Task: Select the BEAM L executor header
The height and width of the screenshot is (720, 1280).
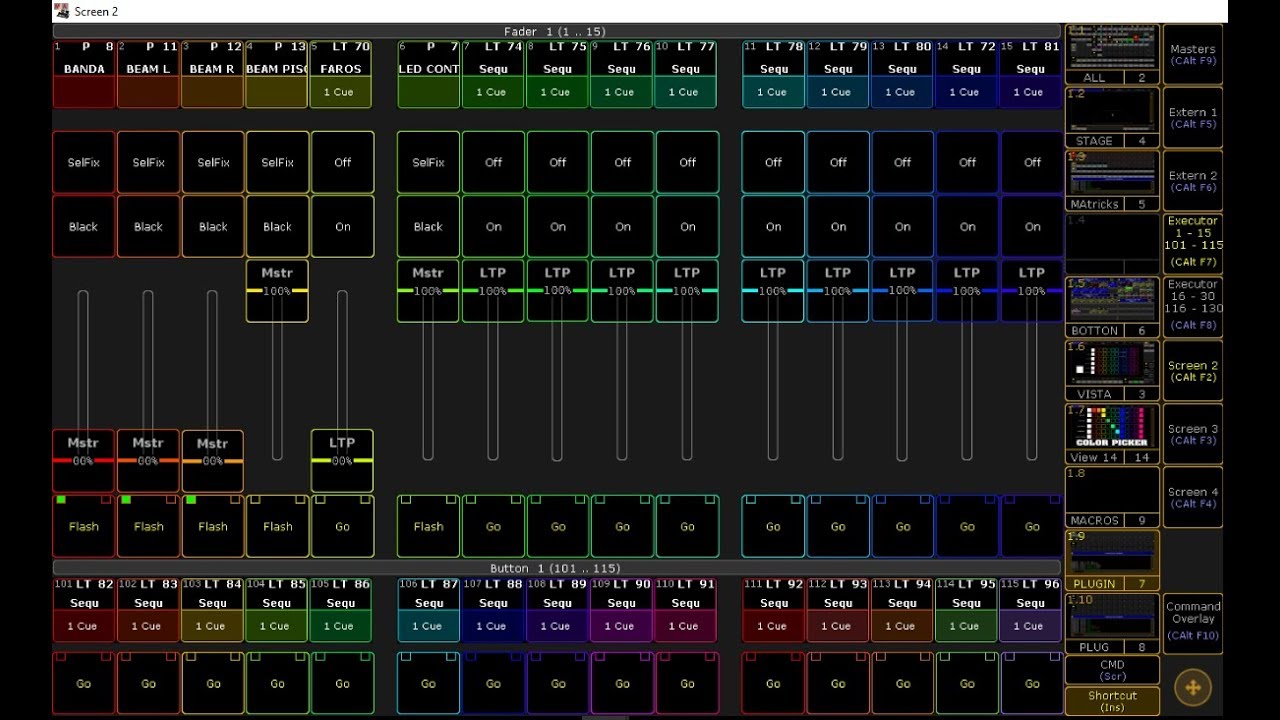Action: click(148, 74)
